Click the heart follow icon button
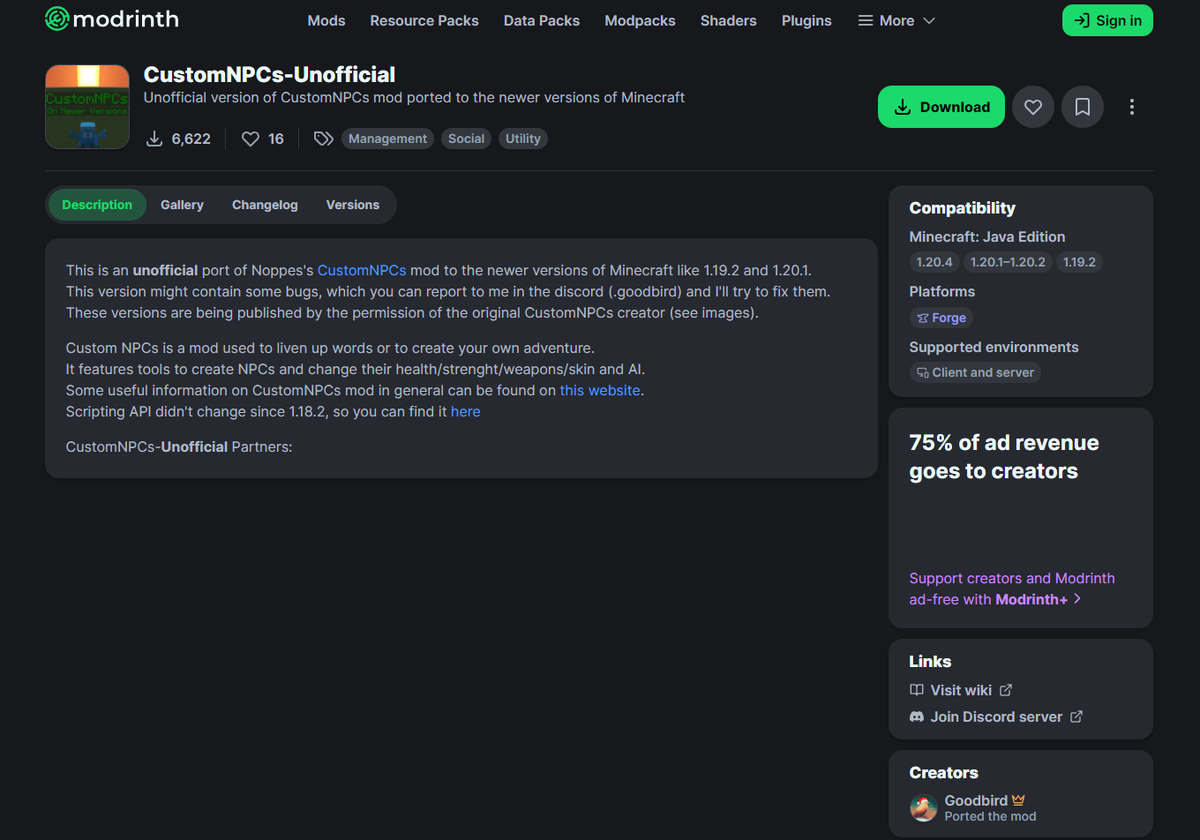The width and height of the screenshot is (1200, 840). (x=1033, y=107)
